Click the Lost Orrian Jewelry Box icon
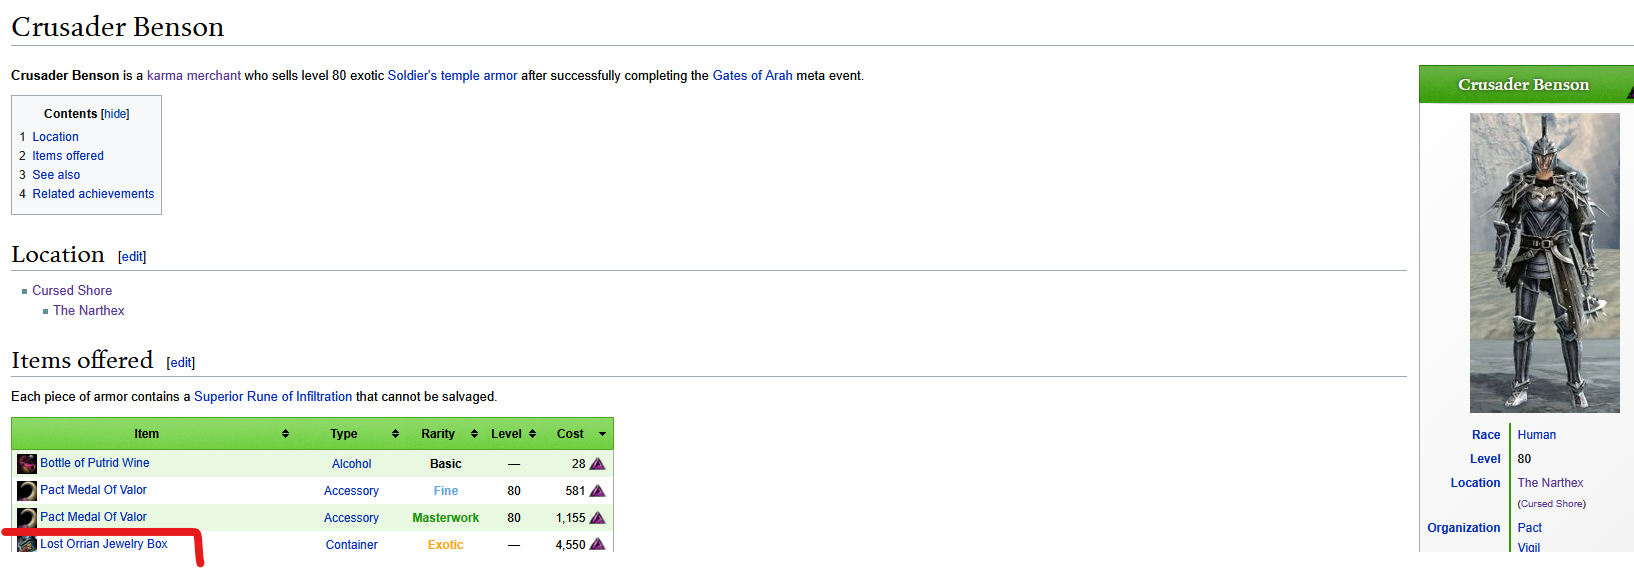The image size is (1634, 568). pos(27,543)
